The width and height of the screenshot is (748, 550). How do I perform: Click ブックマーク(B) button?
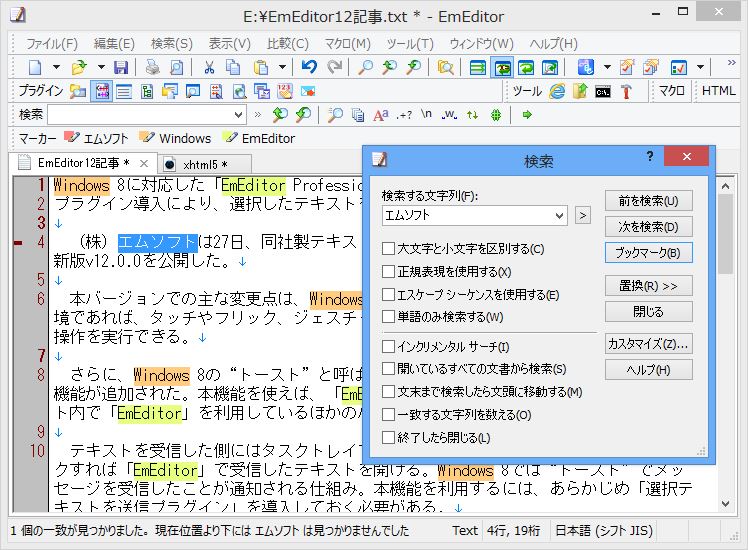648,253
